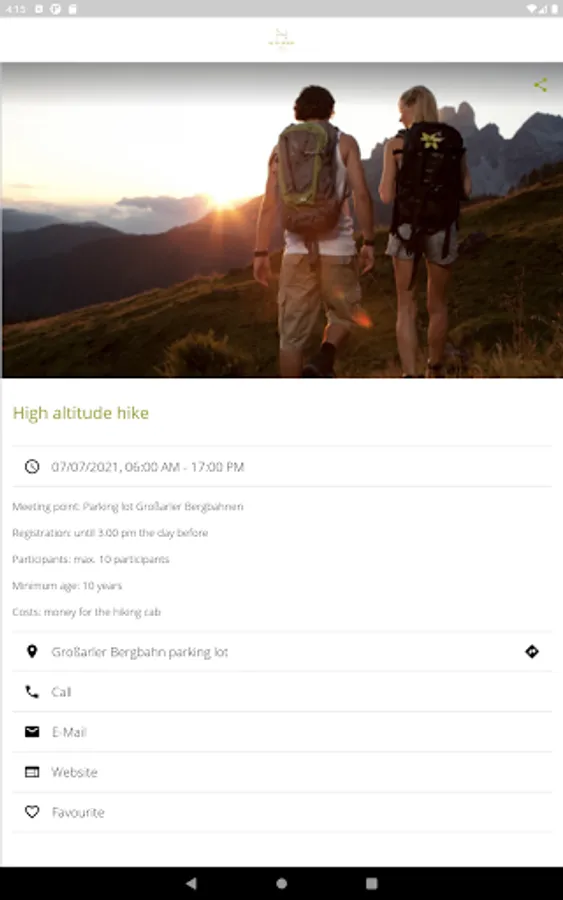Open the hikers header photo
The height and width of the screenshot is (900, 563).
tap(282, 220)
